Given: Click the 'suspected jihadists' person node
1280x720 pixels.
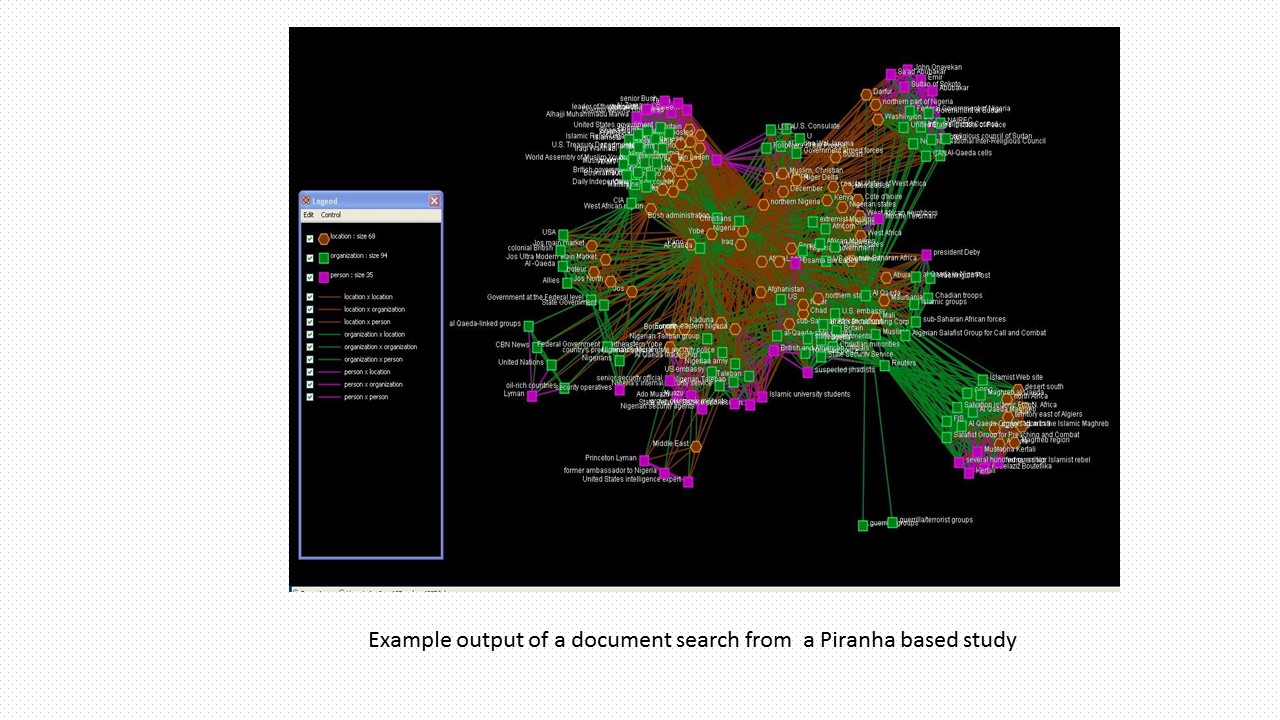Looking at the screenshot, I should click(807, 372).
